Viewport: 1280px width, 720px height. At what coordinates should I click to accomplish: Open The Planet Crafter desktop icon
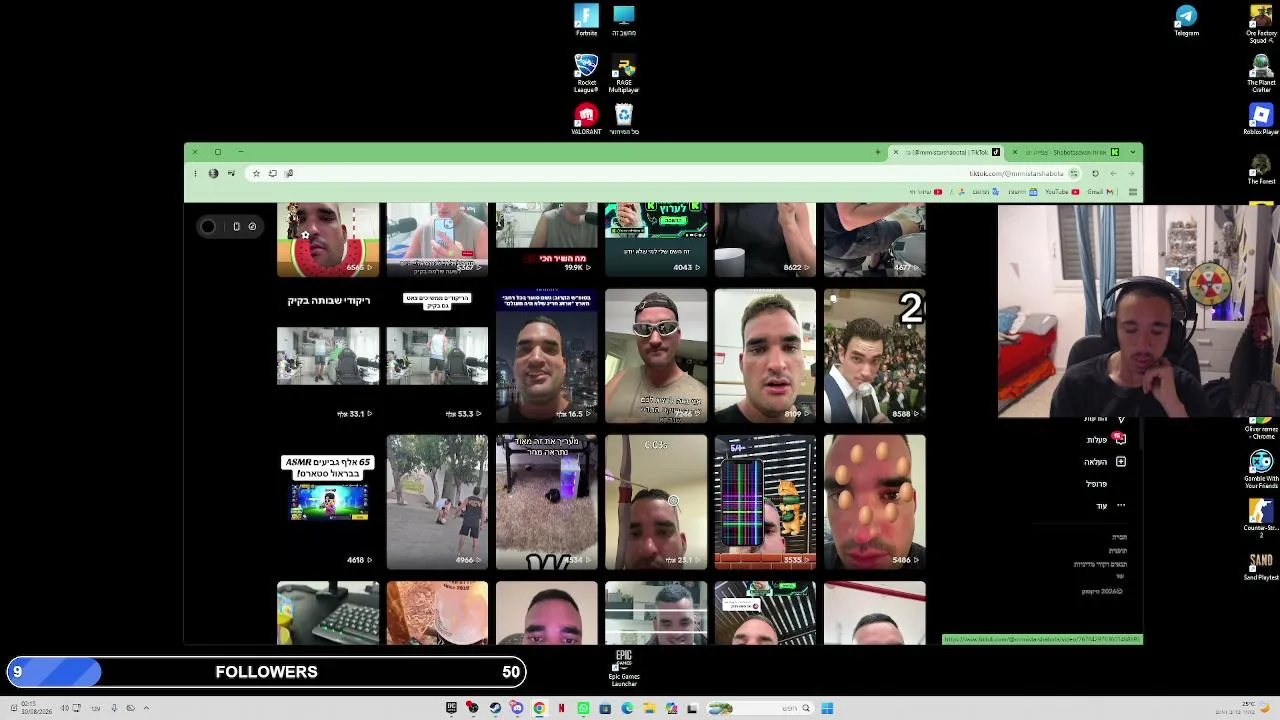pyautogui.click(x=1260, y=73)
